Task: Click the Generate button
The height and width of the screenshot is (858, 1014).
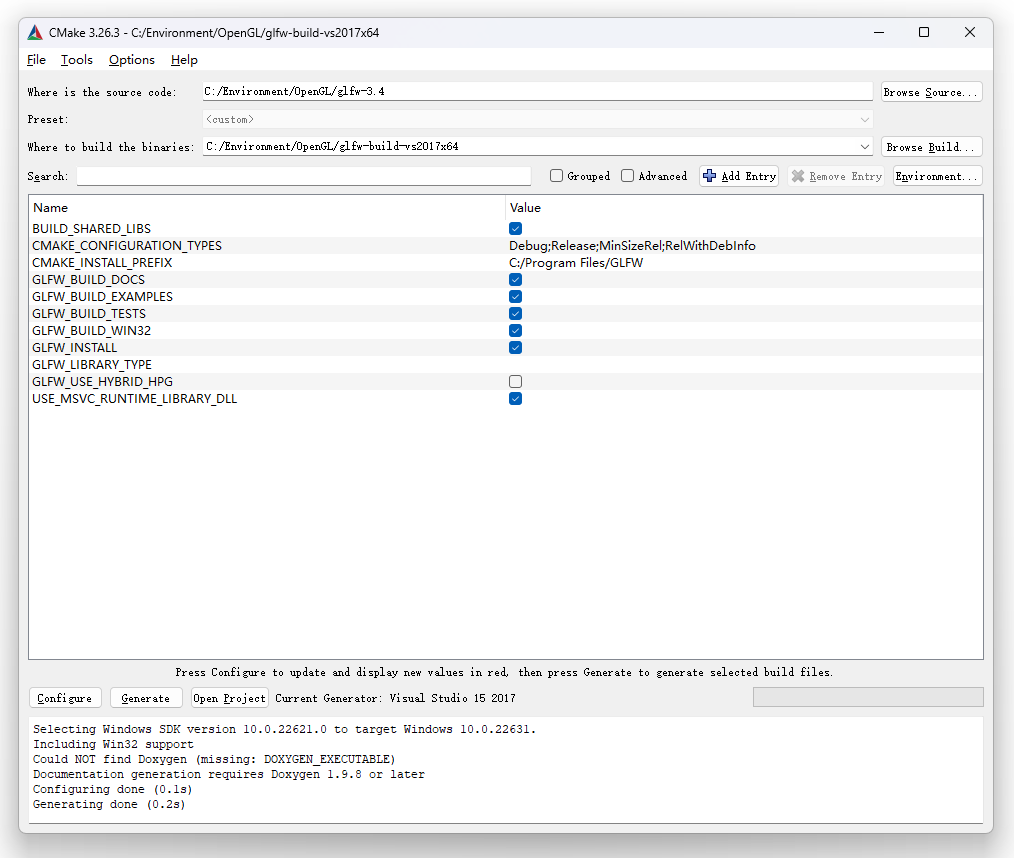Action: click(146, 698)
